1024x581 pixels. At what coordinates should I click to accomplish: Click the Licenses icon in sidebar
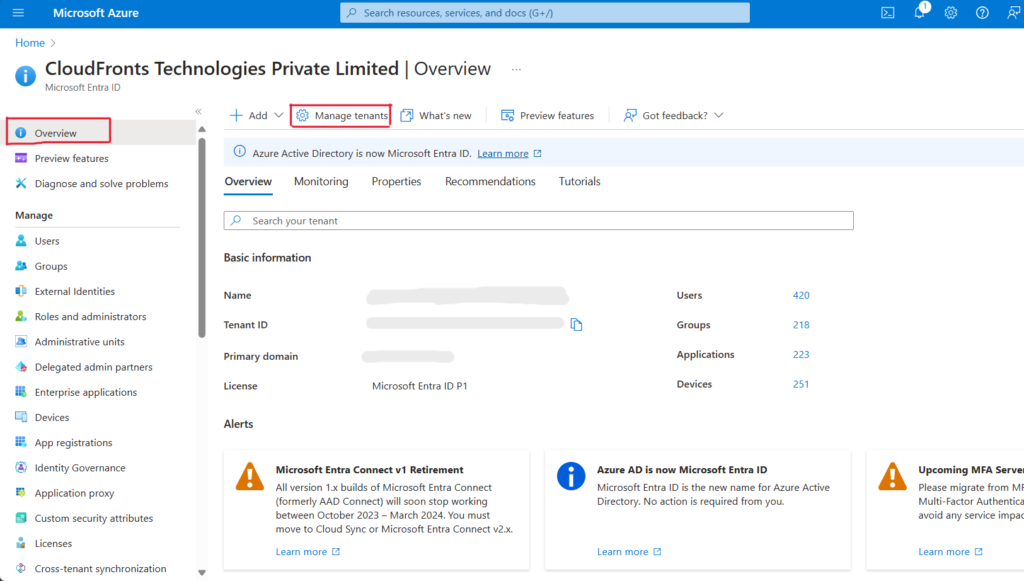tap(21, 543)
